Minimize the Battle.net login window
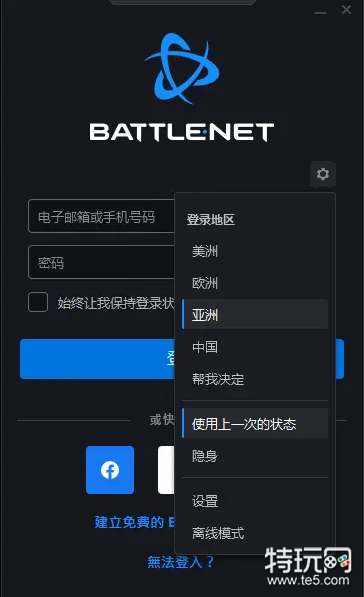Screen dimensions: 364x597 point(321,11)
